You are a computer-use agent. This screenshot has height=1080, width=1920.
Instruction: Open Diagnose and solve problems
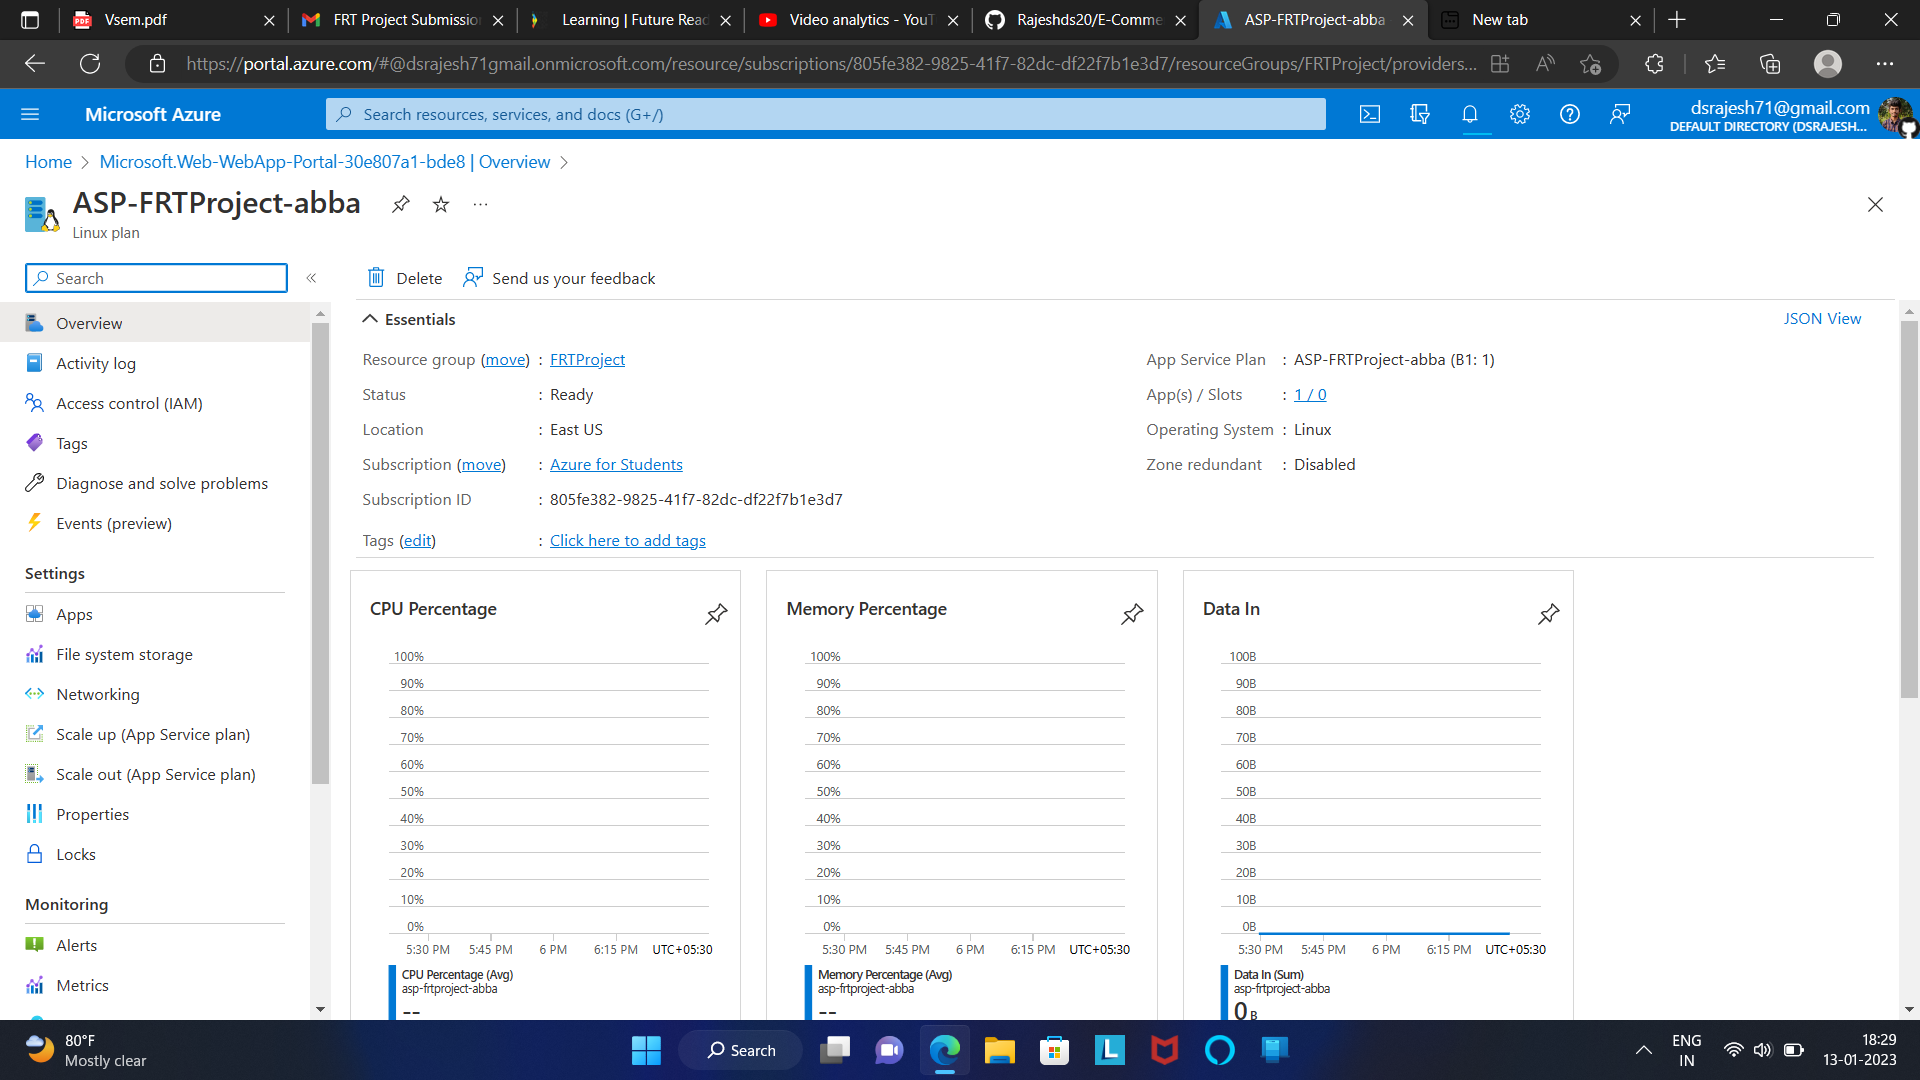click(162, 483)
